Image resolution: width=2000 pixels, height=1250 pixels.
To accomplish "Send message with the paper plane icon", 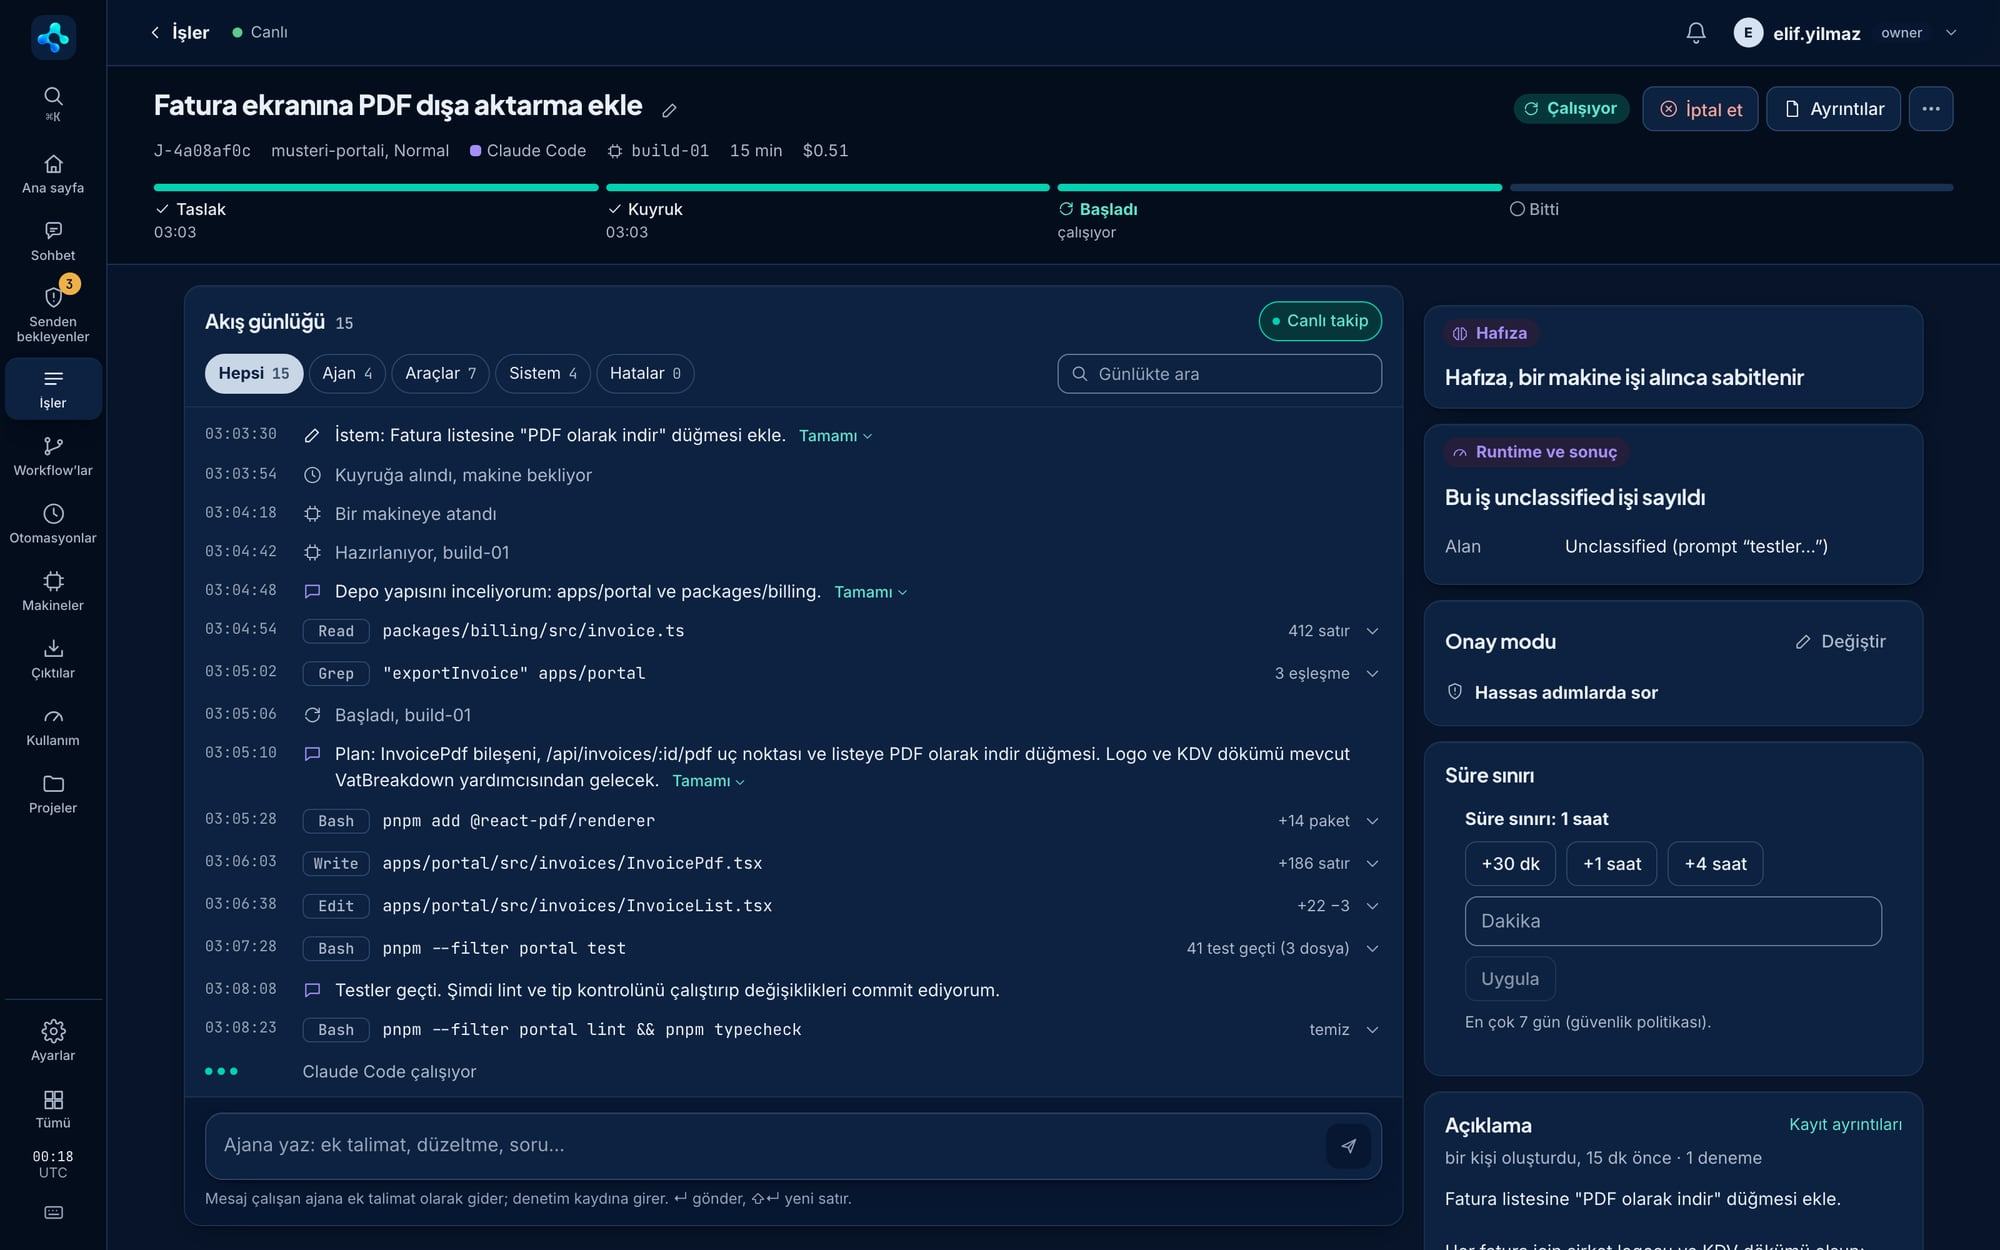I will pyautogui.click(x=1348, y=1146).
